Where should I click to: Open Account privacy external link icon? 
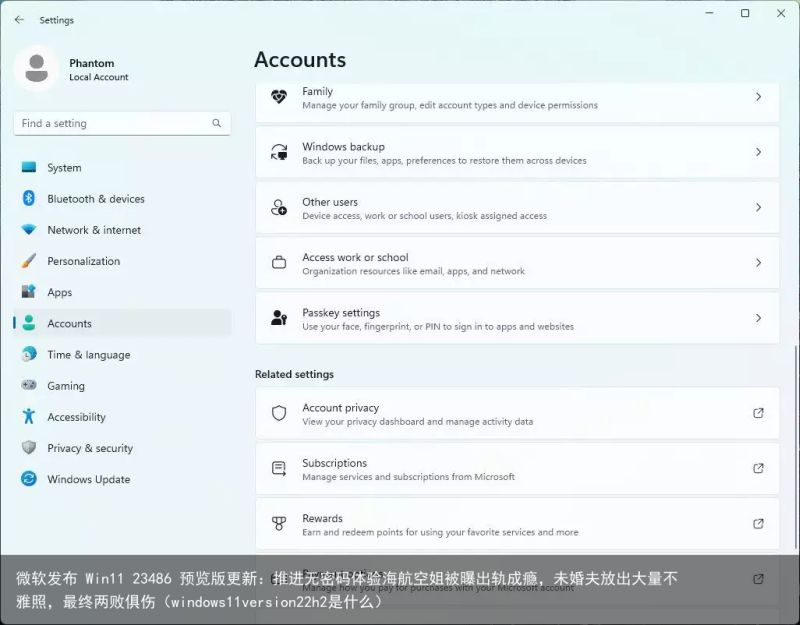click(x=758, y=413)
